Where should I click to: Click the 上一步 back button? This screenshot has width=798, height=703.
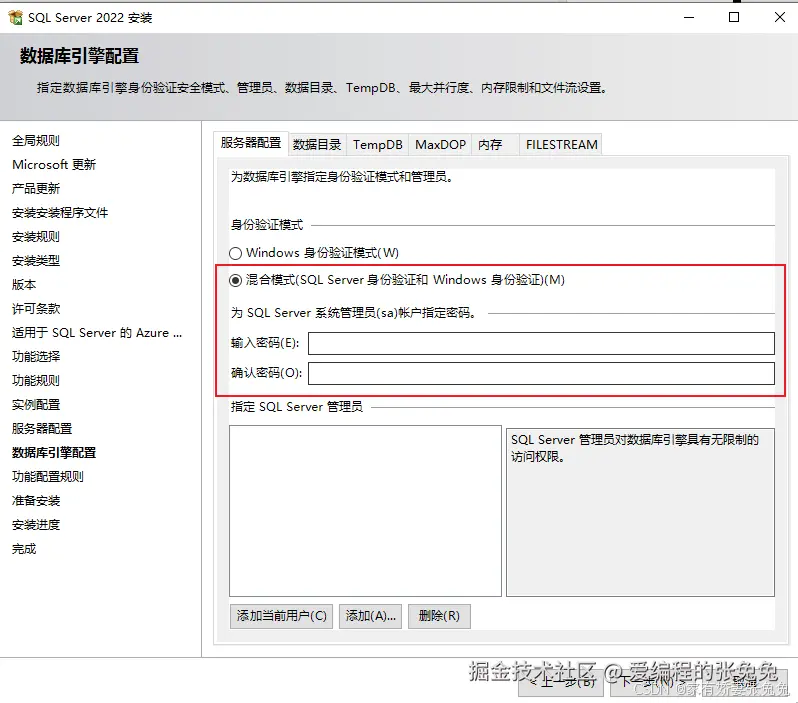[x=561, y=682]
